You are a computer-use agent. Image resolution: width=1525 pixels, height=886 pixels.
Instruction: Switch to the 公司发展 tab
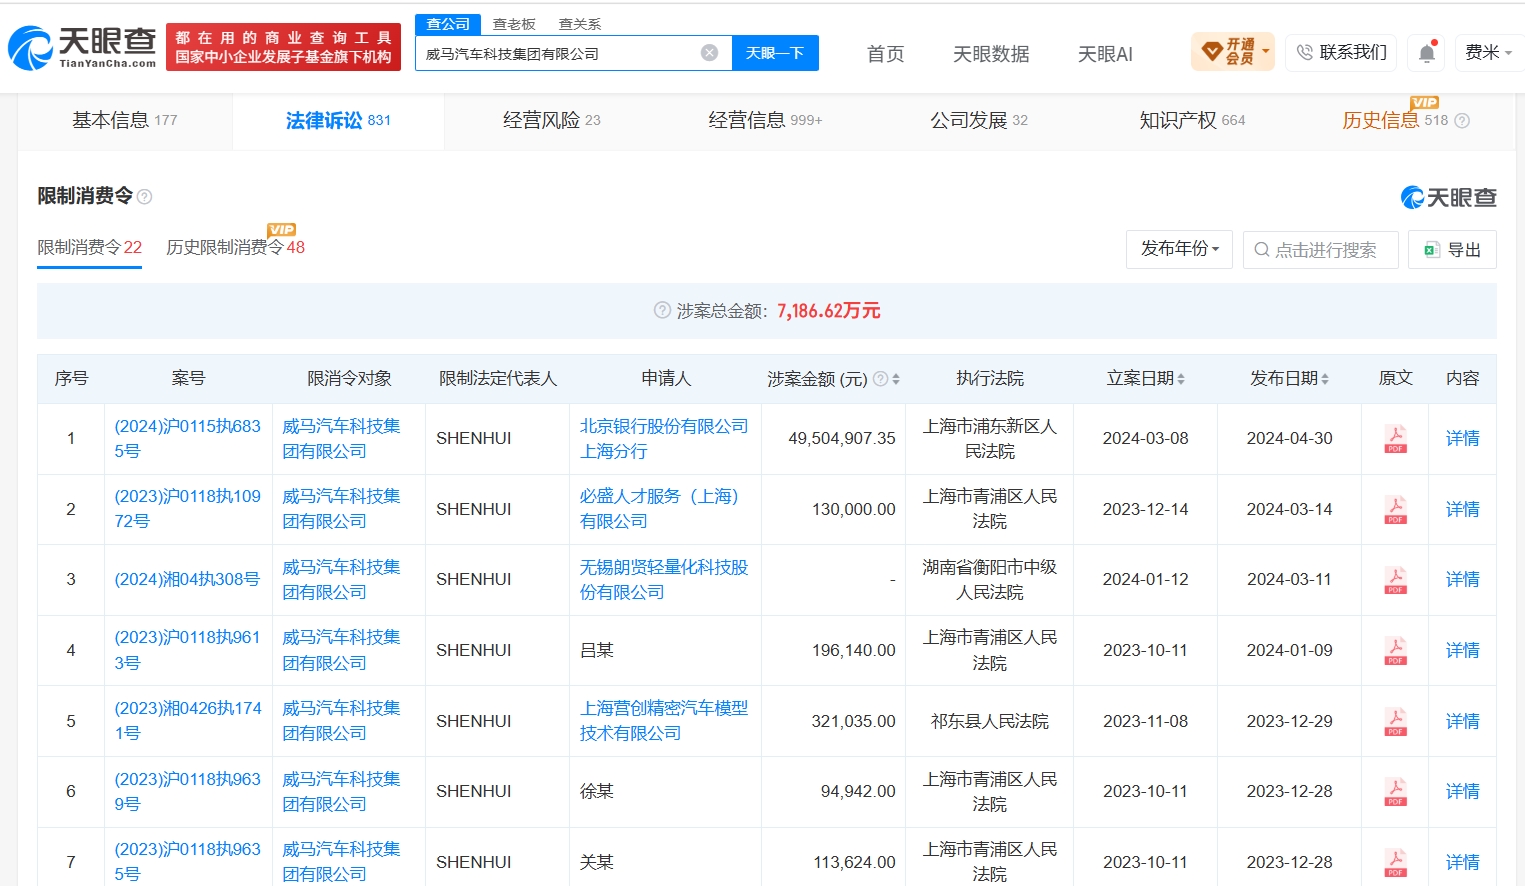coord(979,121)
